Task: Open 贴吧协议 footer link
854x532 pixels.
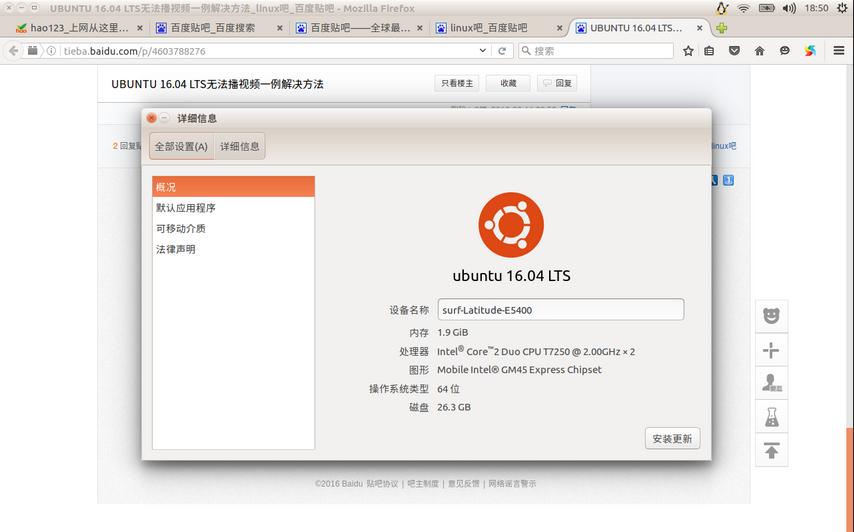Action: point(382,484)
